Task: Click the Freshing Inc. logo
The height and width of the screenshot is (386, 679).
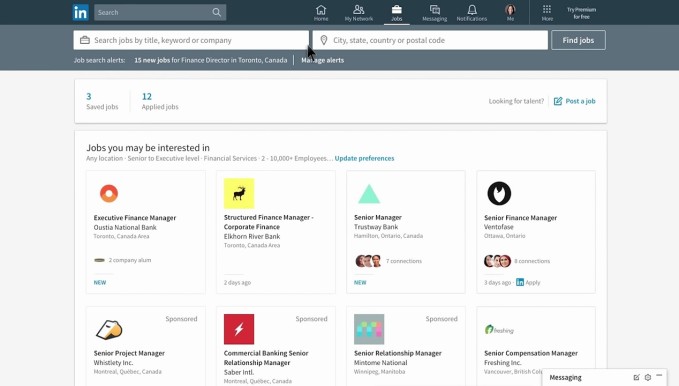Action: tap(499, 330)
